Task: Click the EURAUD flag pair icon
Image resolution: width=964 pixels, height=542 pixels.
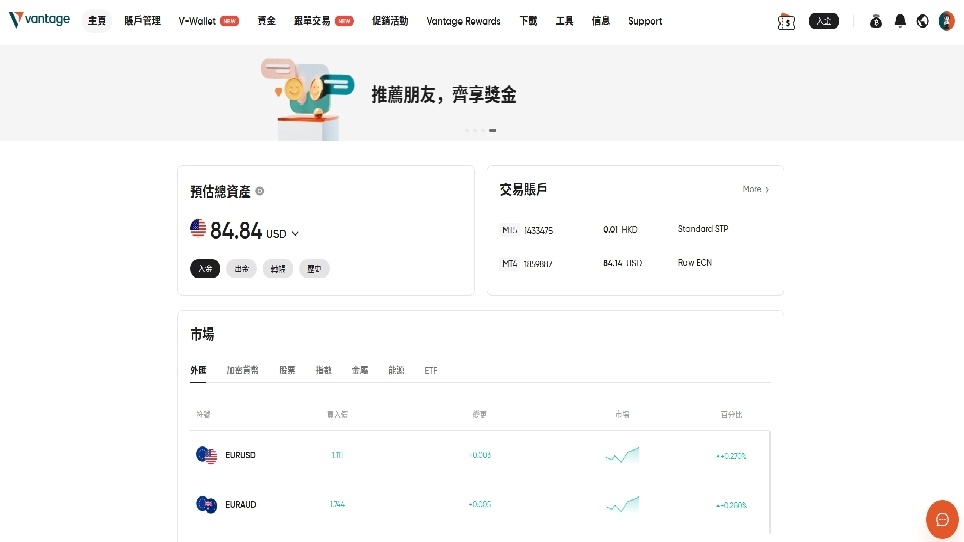Action: pos(207,504)
